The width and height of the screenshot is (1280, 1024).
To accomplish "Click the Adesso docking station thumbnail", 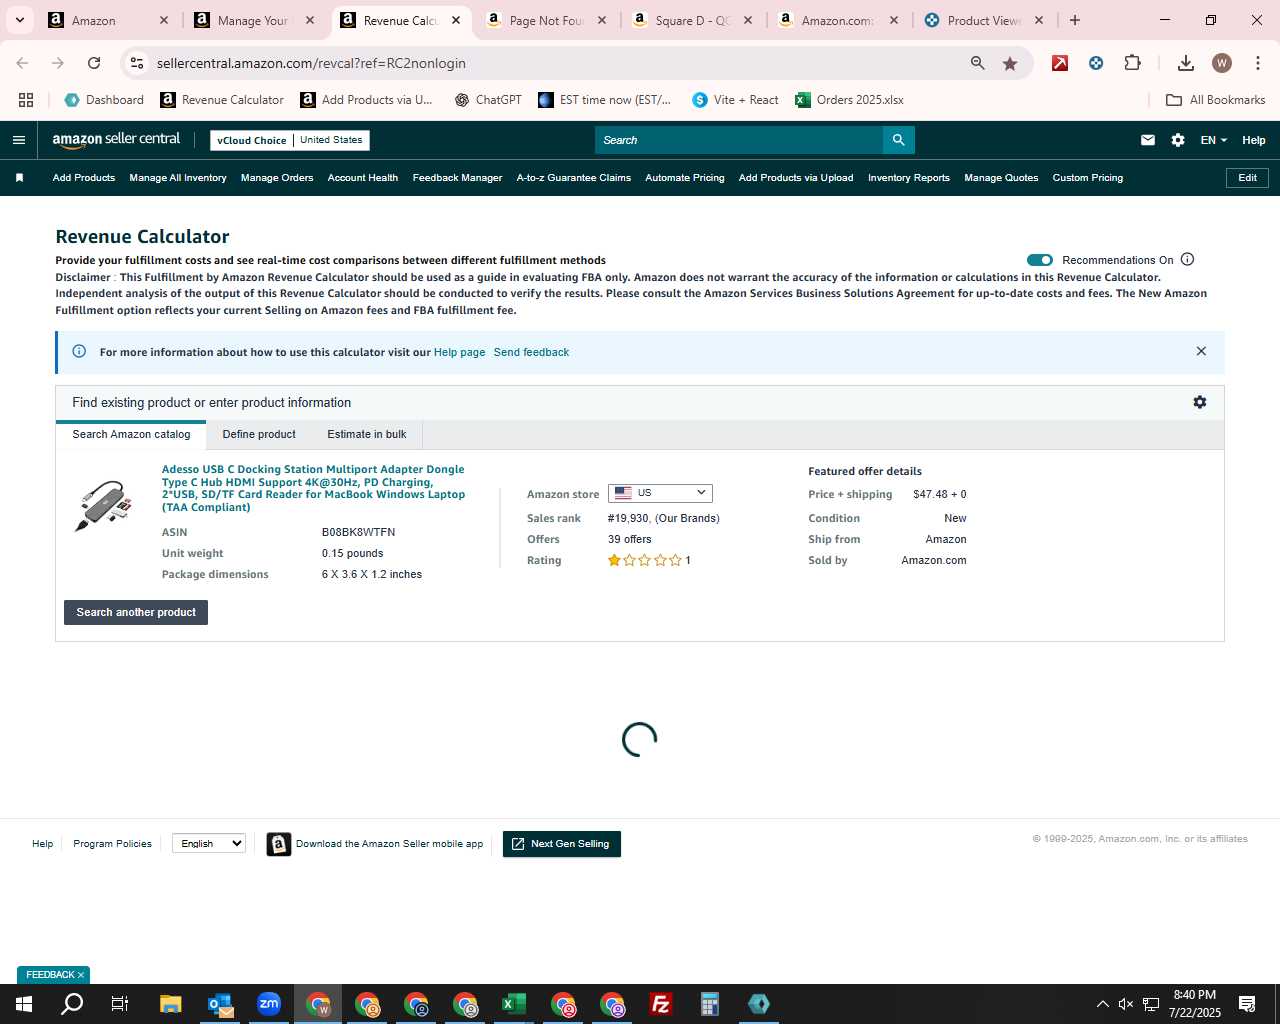I will tap(103, 505).
